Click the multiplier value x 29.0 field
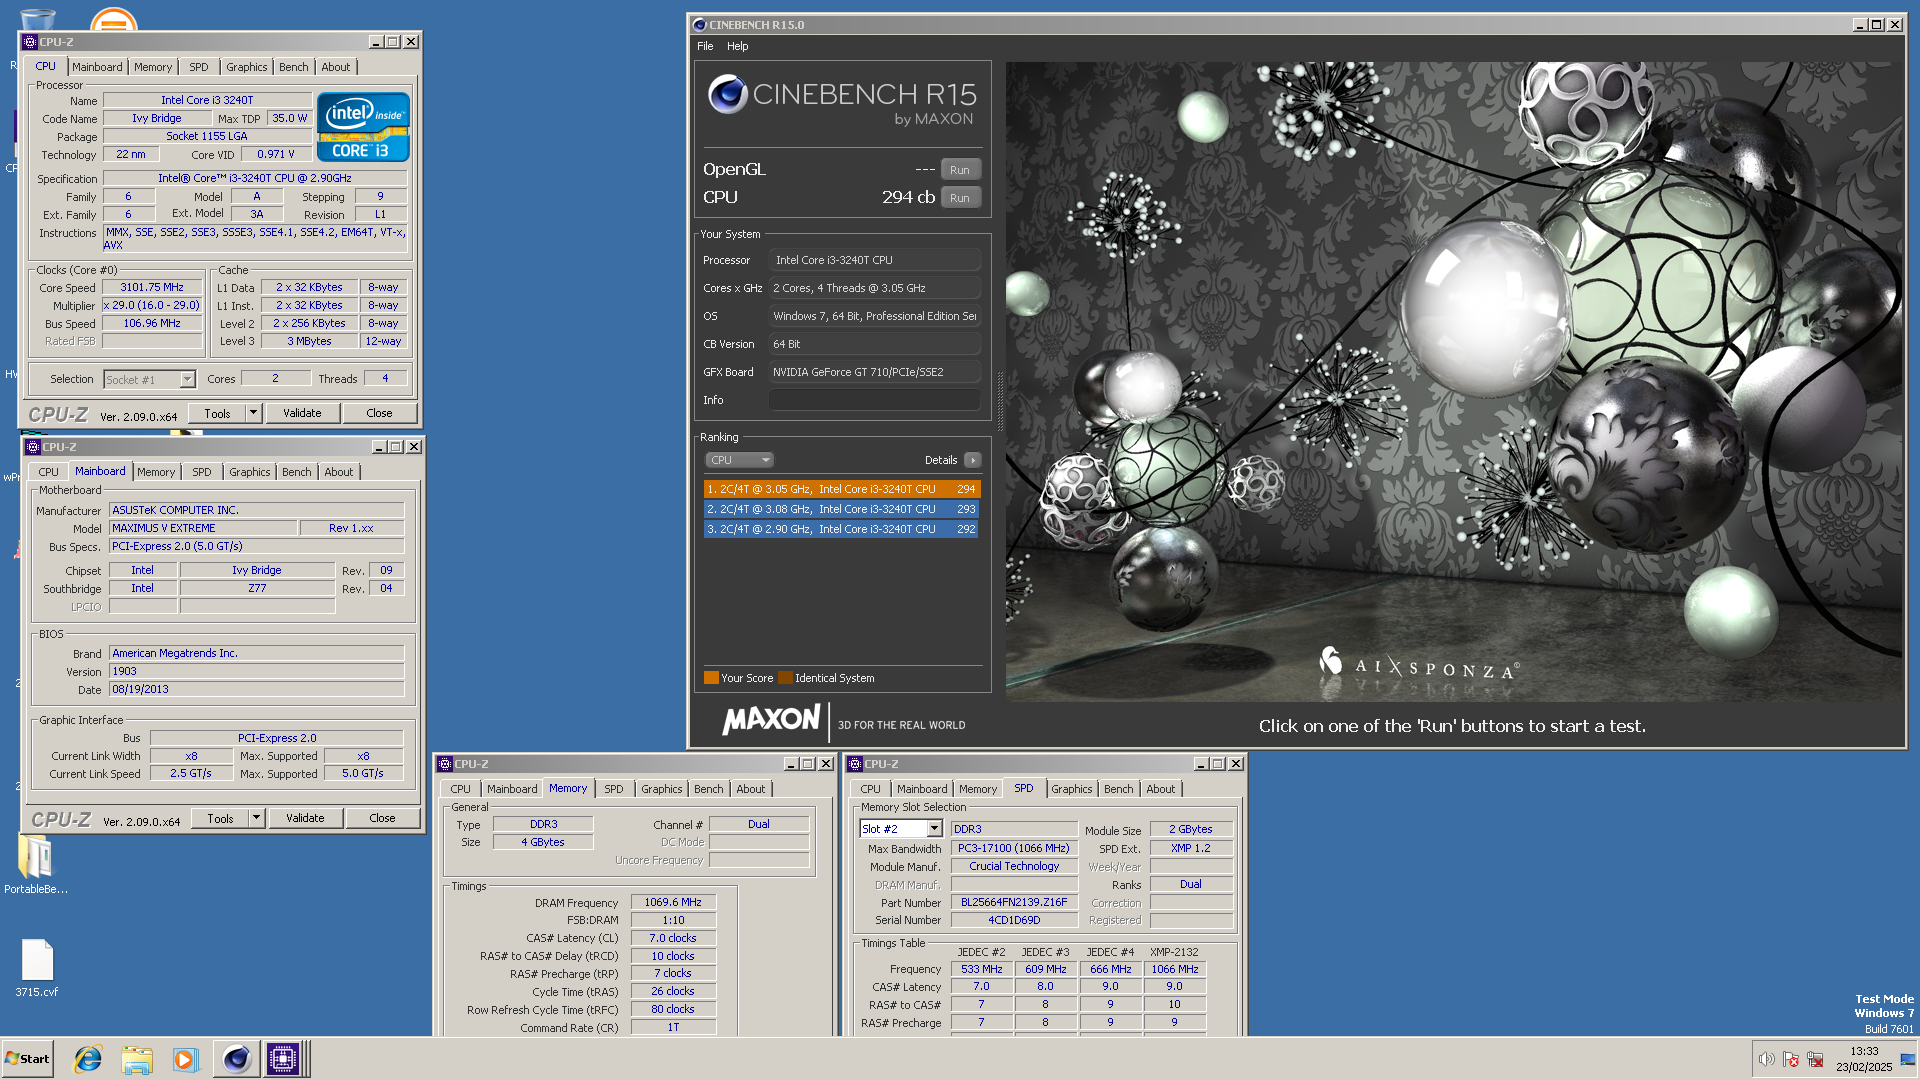This screenshot has width=1920, height=1080. click(x=152, y=305)
